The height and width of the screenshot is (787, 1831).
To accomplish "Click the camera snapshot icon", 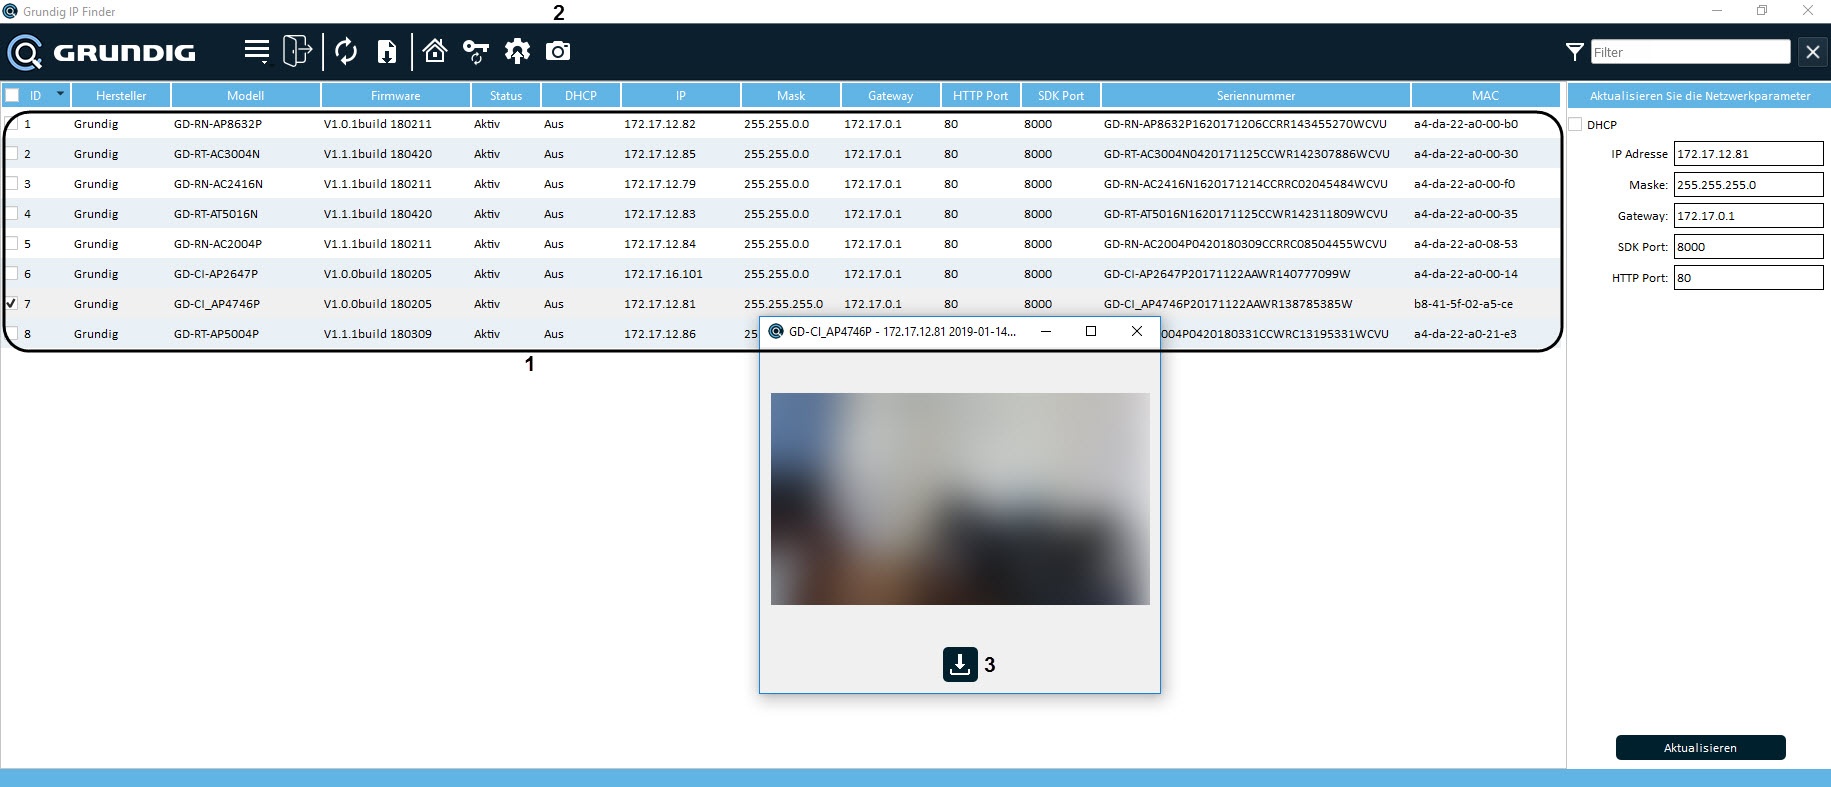I will pyautogui.click(x=558, y=51).
